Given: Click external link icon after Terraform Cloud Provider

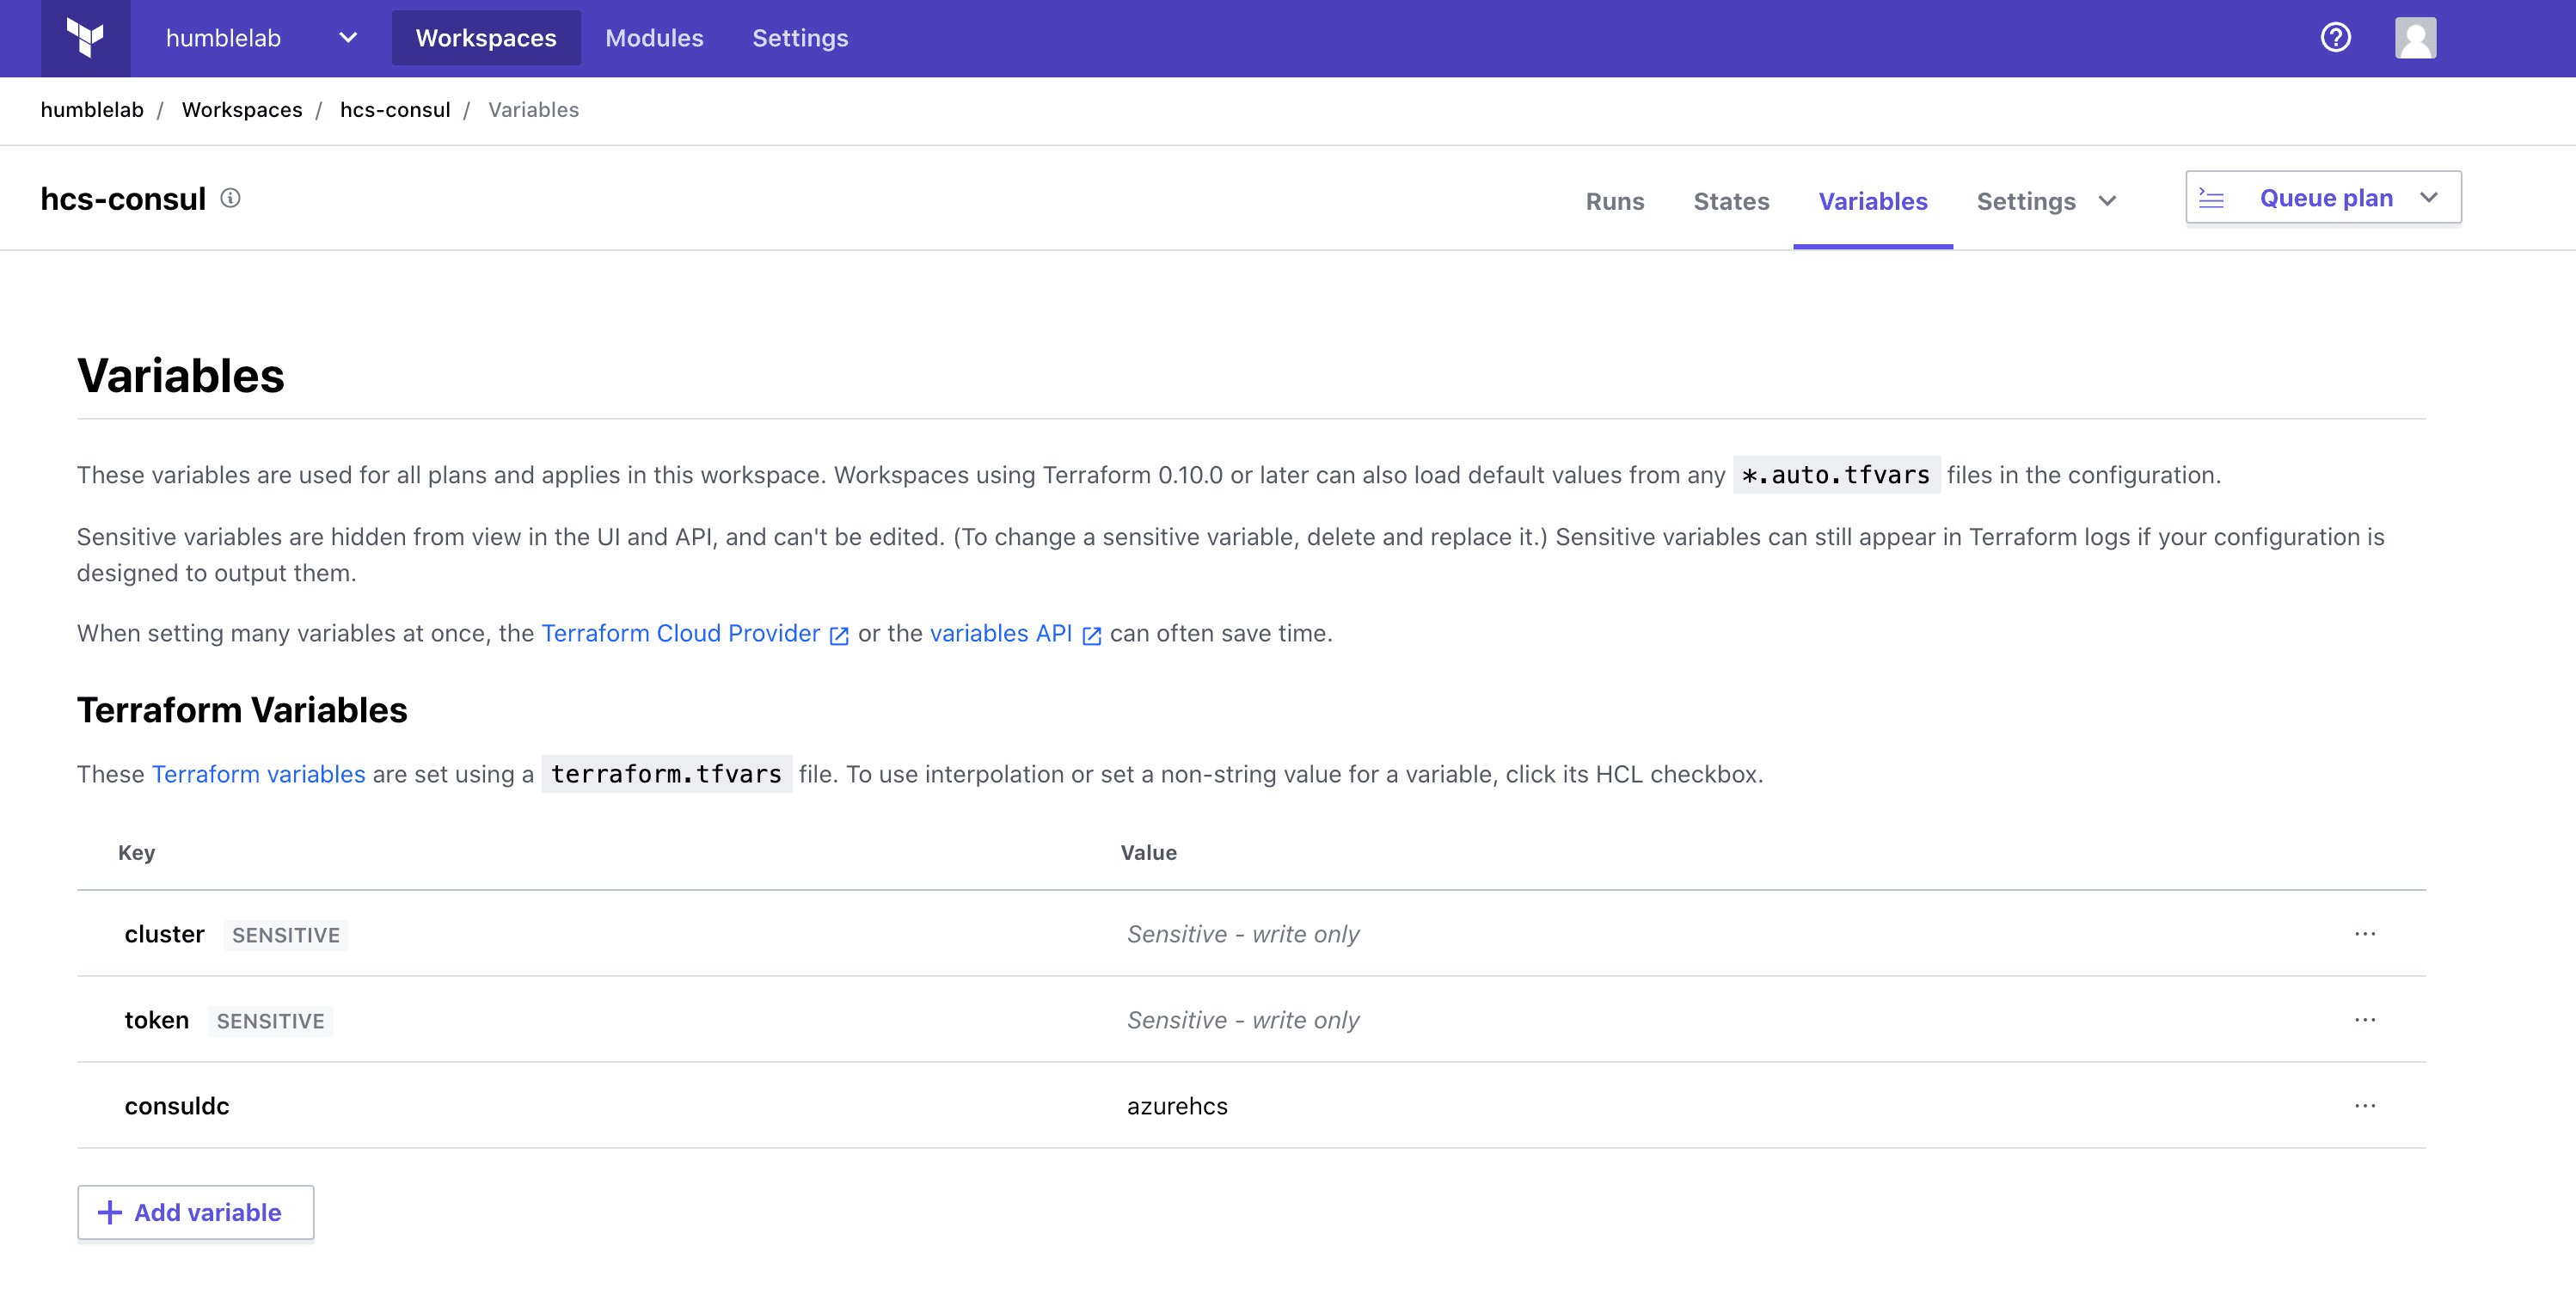Looking at the screenshot, I should click(839, 635).
